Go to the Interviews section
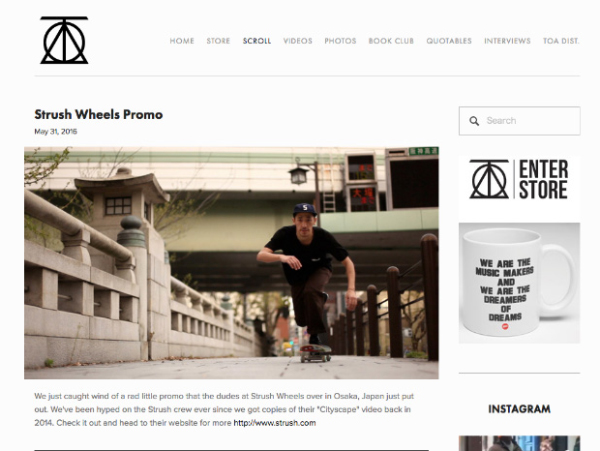The width and height of the screenshot is (600, 451). [x=507, y=41]
